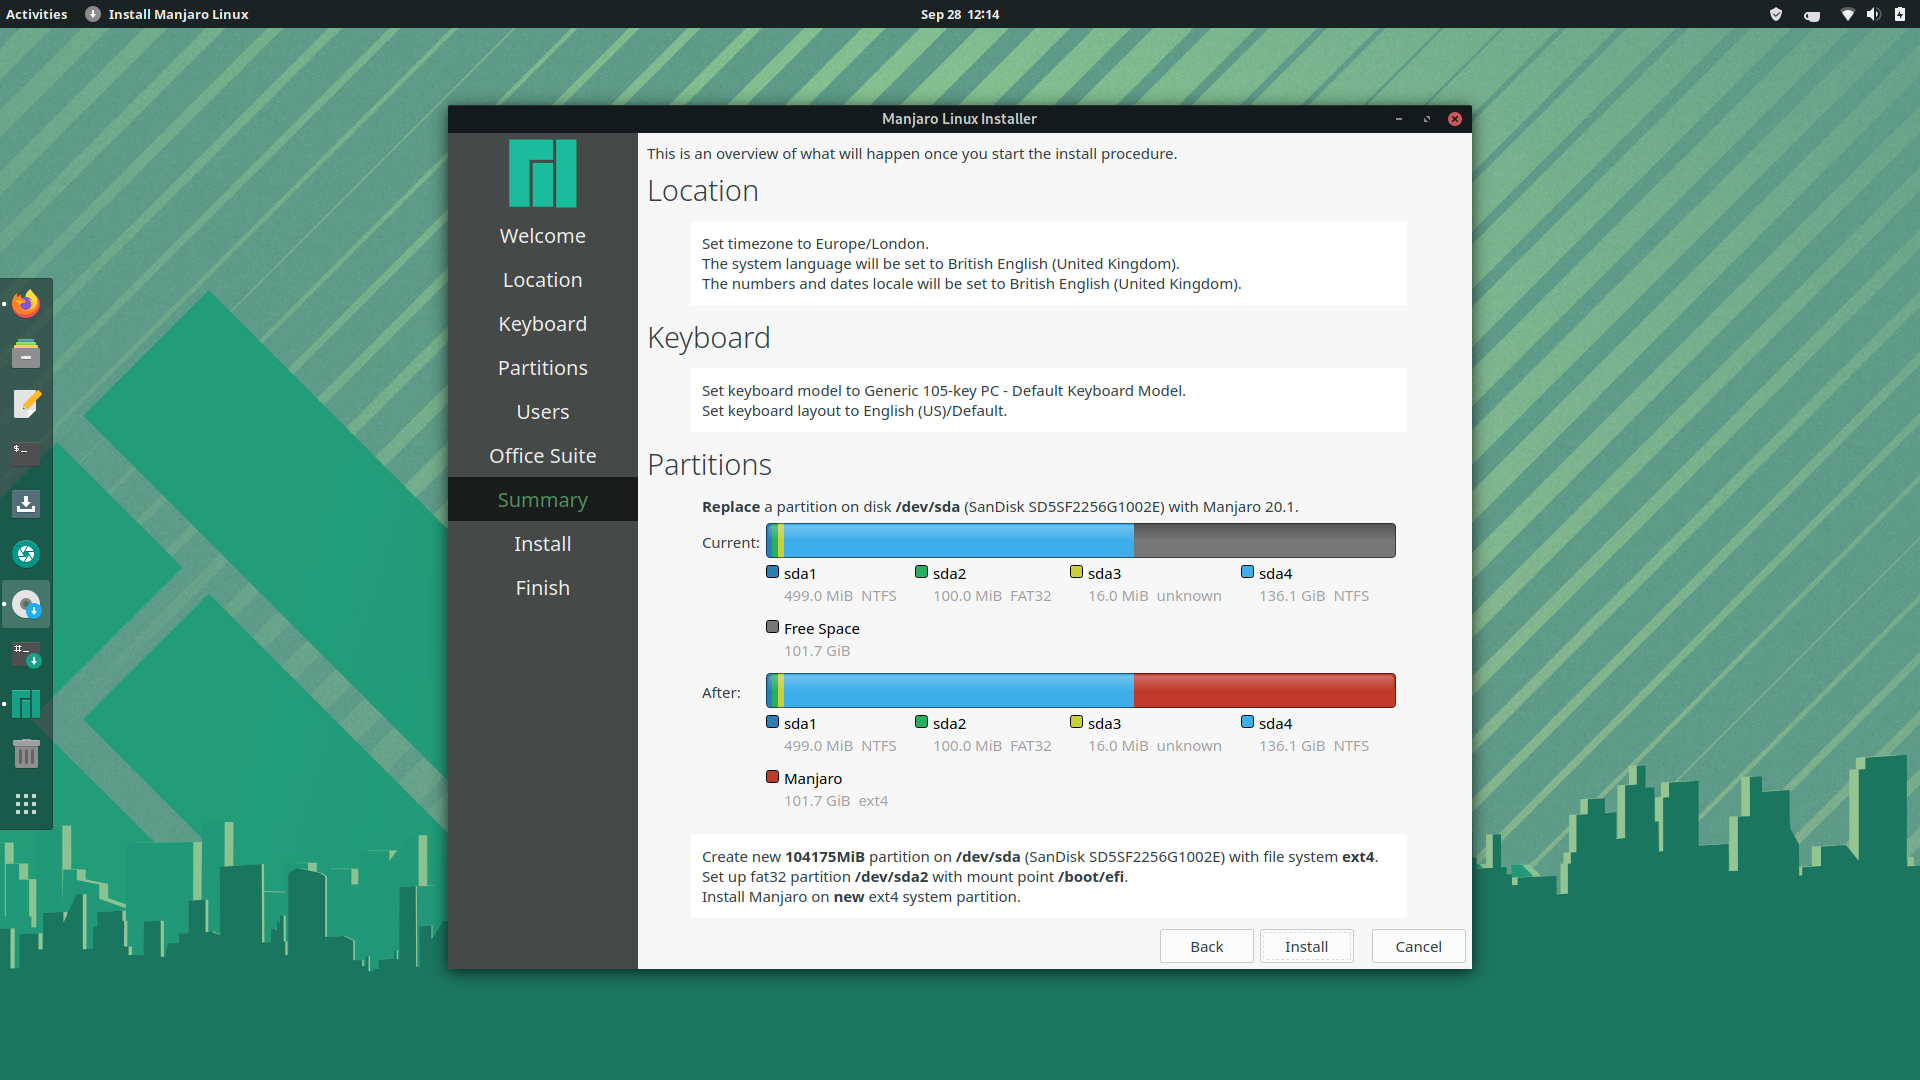Click the Install button
Viewport: 1920px width, 1080px height.
point(1306,946)
